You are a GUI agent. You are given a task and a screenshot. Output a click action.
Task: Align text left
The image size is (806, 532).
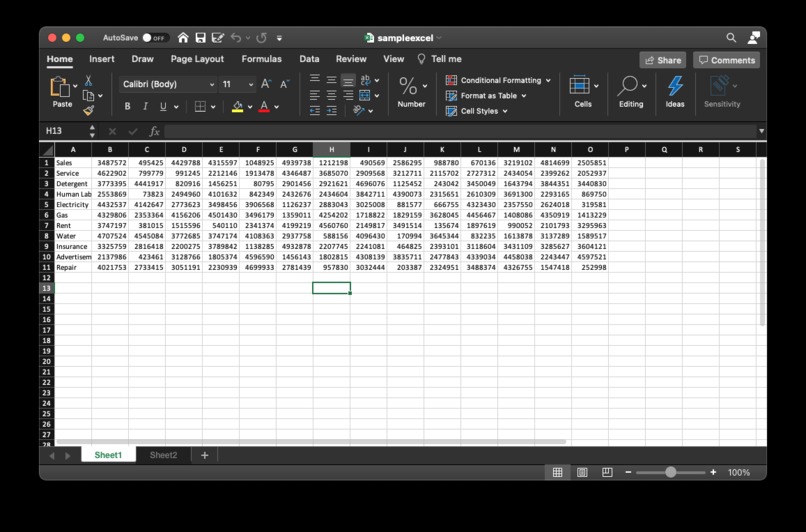coord(315,95)
